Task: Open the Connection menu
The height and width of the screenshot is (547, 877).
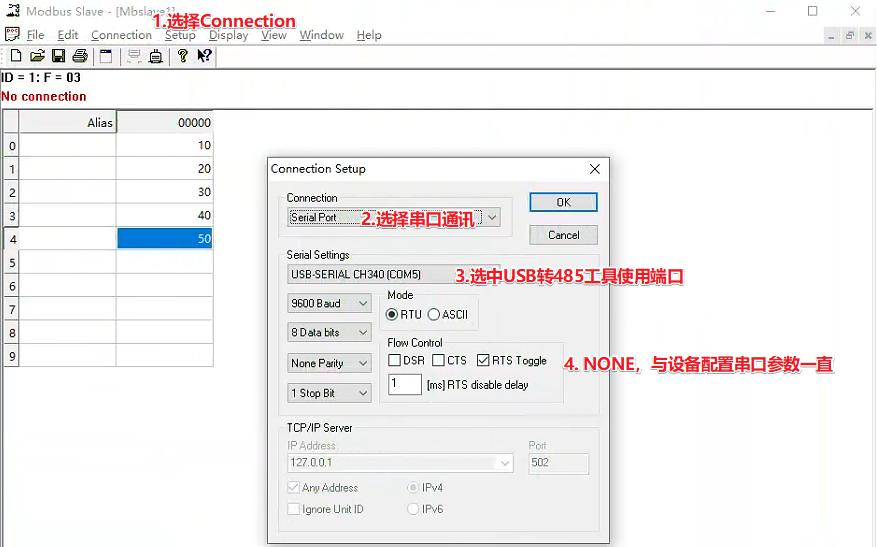Action: [x=121, y=35]
